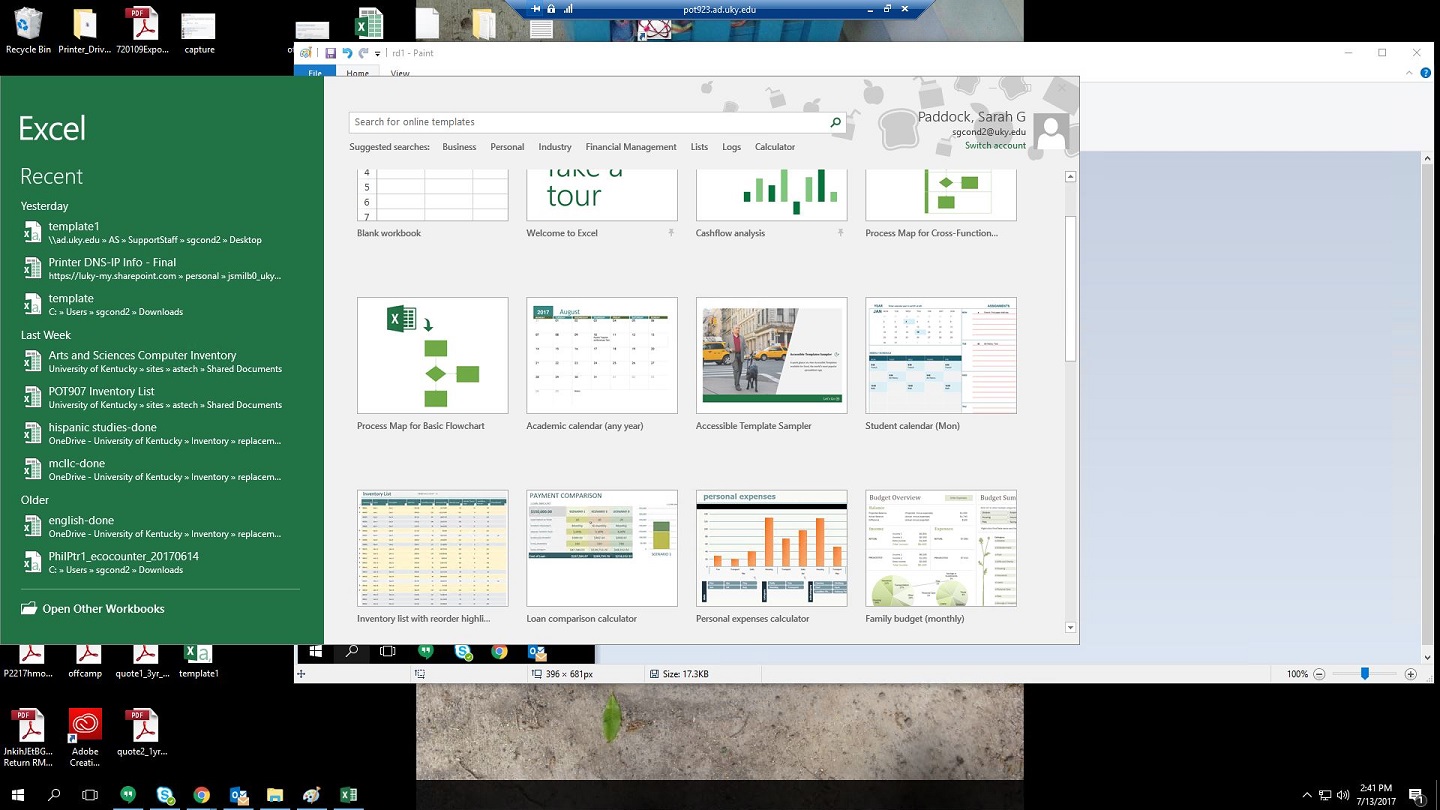Choose Accessible Template Sampler thumbnail

coord(771,355)
